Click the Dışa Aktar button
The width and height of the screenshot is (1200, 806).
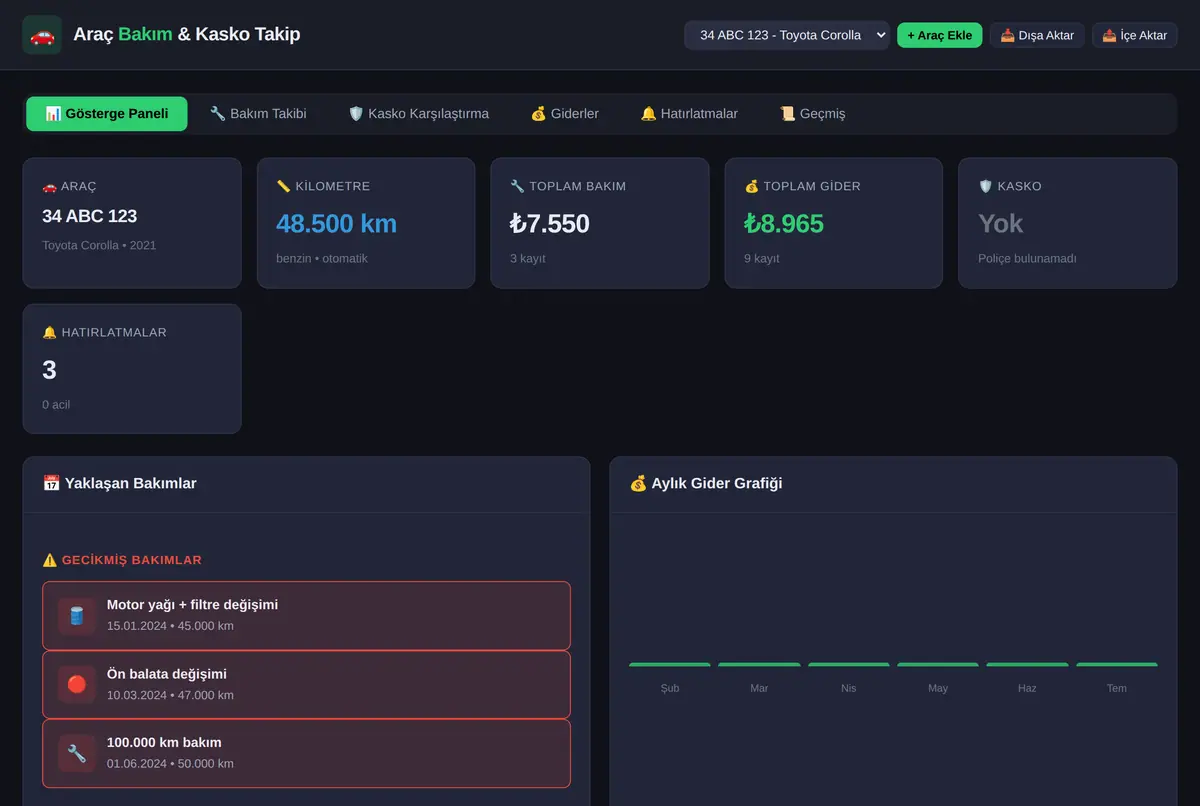click(1037, 35)
